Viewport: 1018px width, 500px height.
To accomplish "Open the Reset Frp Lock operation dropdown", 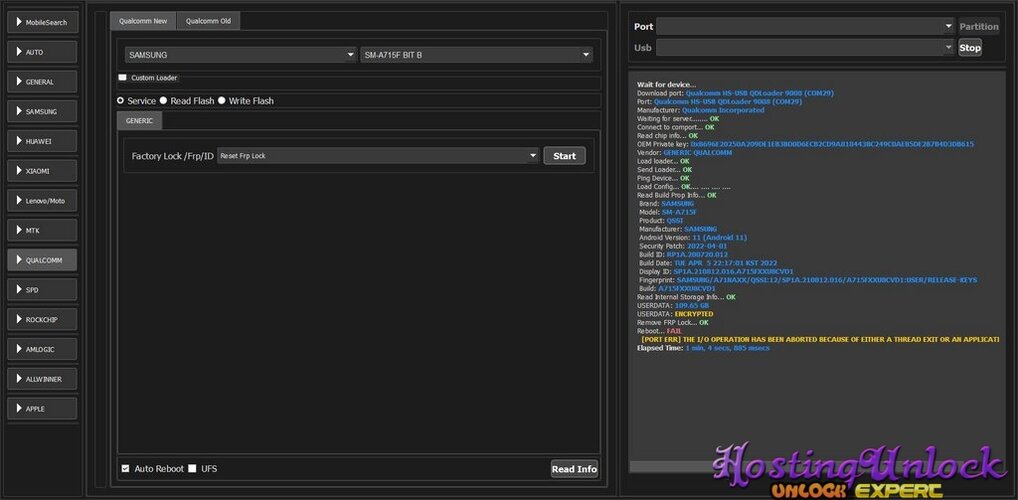I will [378, 156].
